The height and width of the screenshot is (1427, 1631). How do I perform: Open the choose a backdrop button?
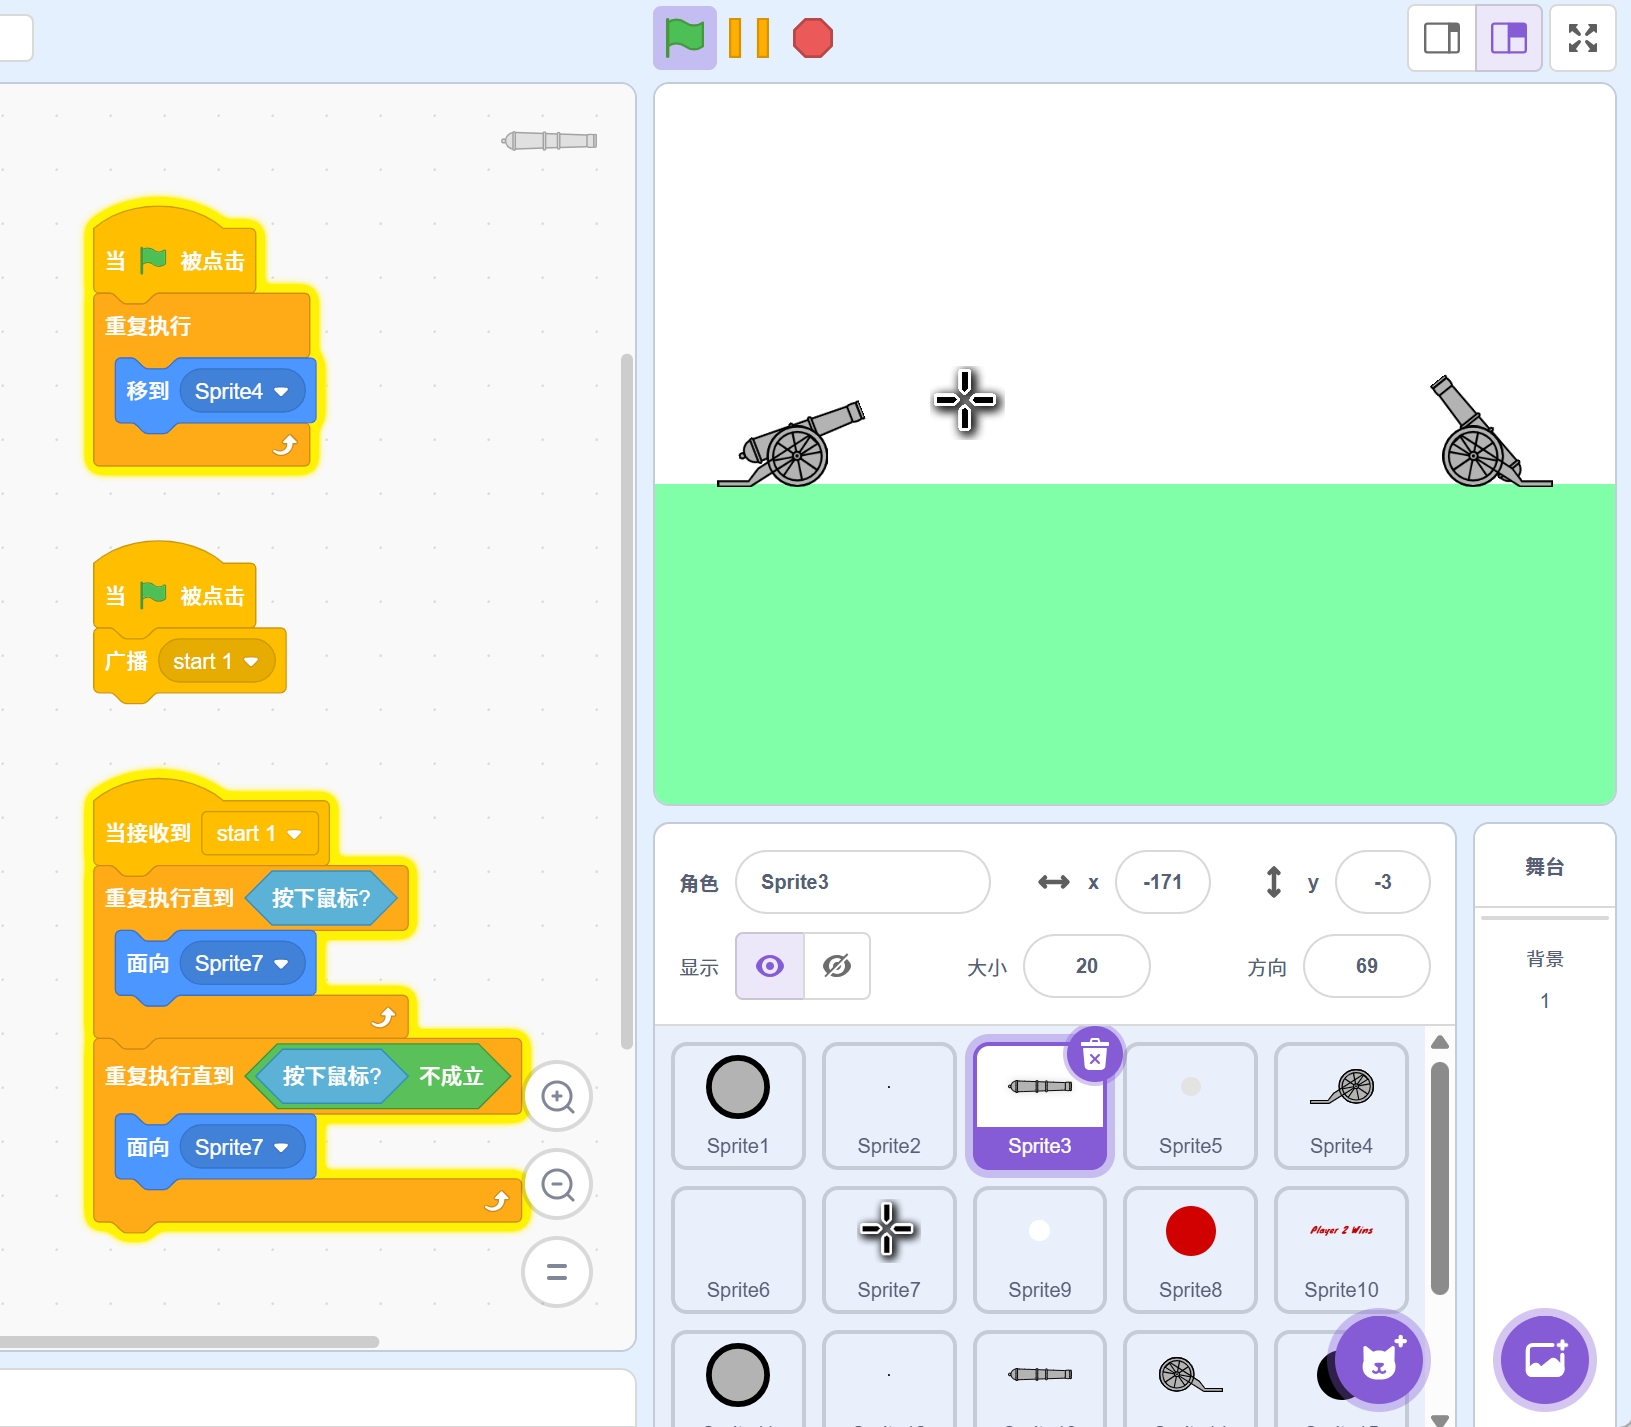pyautogui.click(x=1544, y=1360)
